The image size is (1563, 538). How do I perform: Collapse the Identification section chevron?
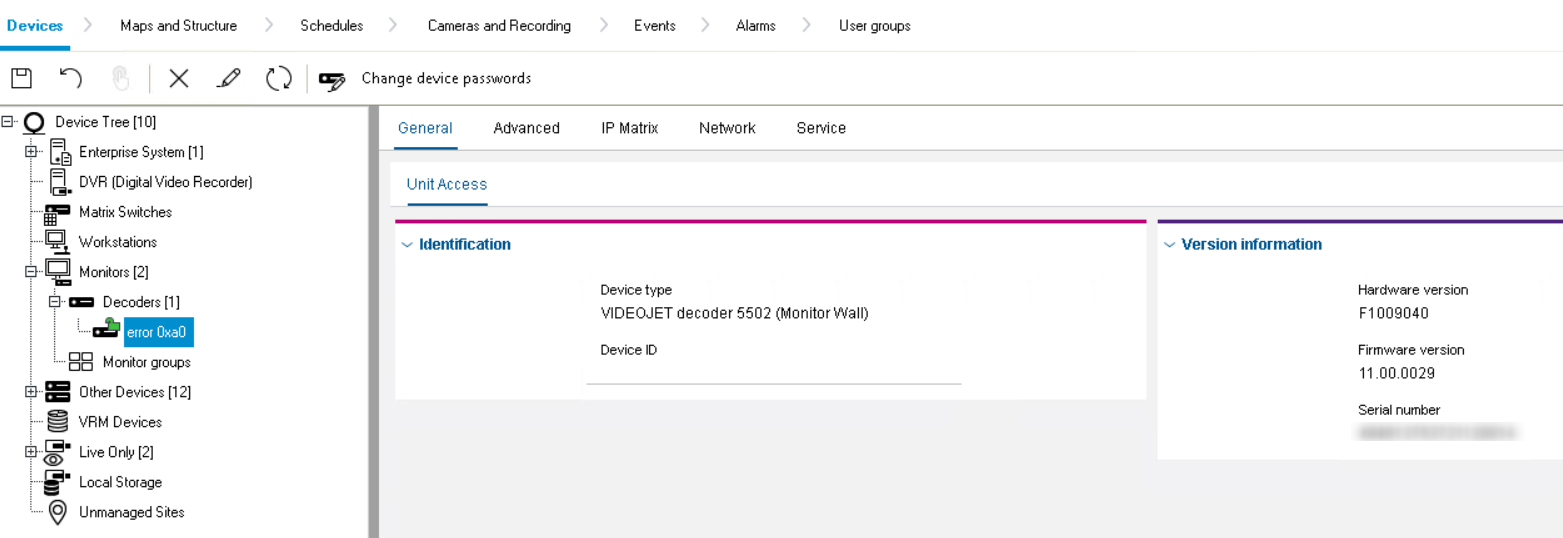(x=407, y=245)
